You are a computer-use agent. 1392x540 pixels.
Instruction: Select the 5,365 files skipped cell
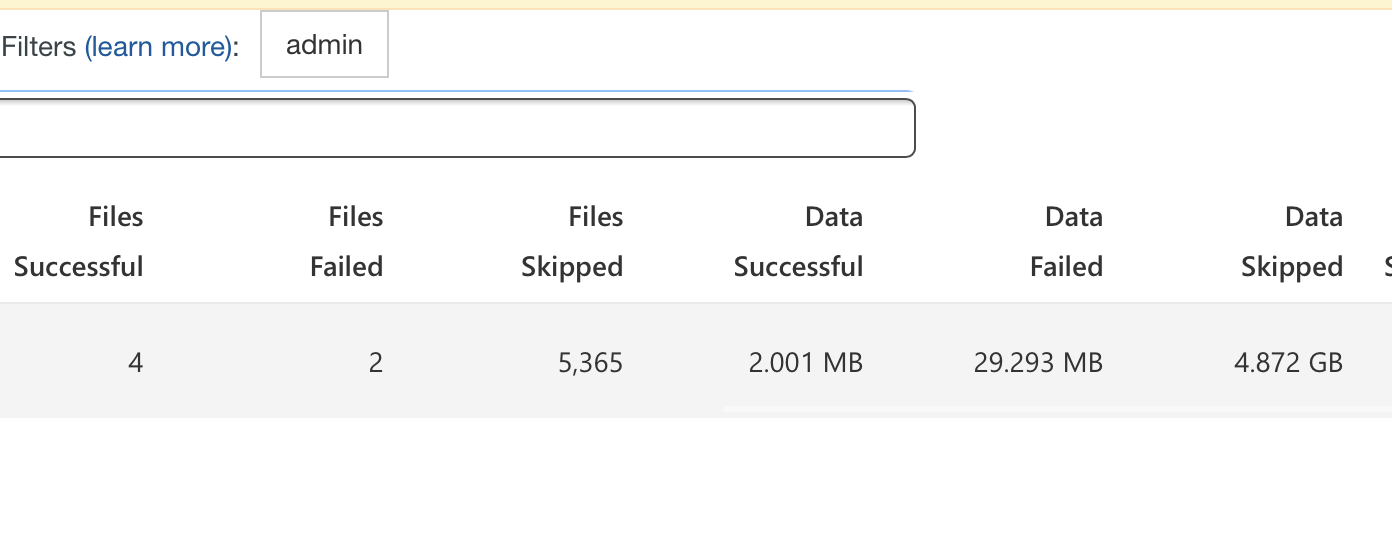point(591,362)
